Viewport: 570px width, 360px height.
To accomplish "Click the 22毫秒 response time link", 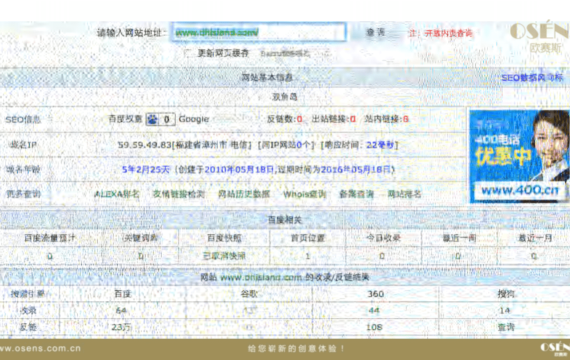I will pyautogui.click(x=380, y=145).
